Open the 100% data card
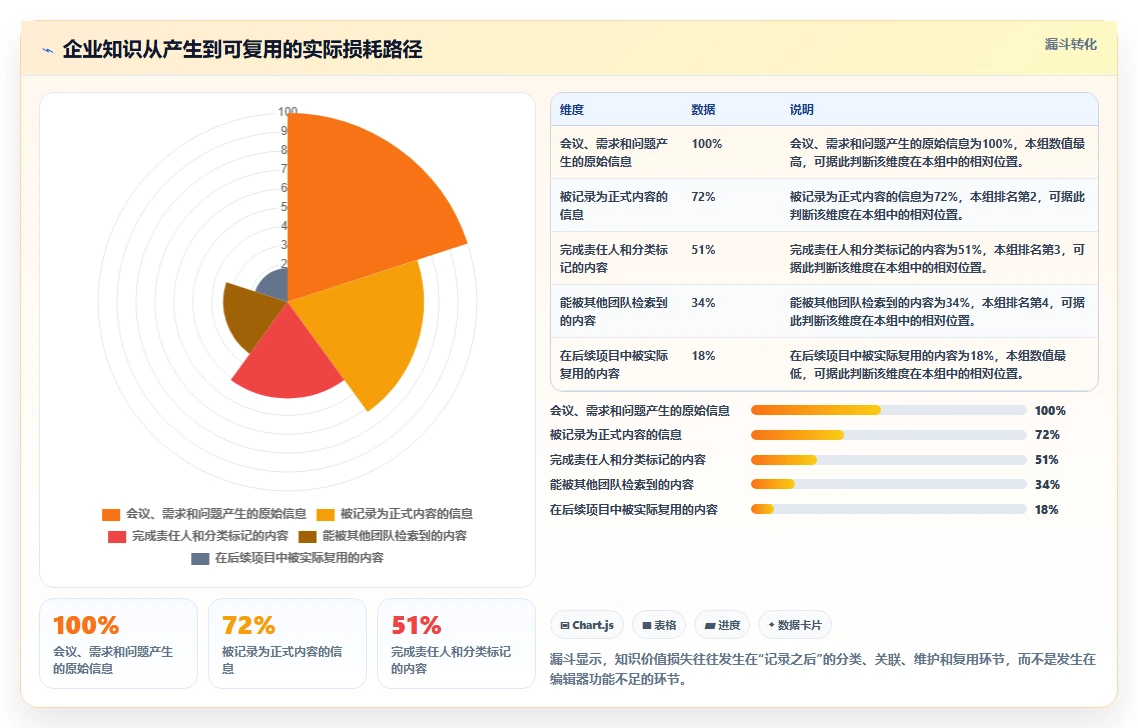1138x728 pixels. click(x=118, y=644)
